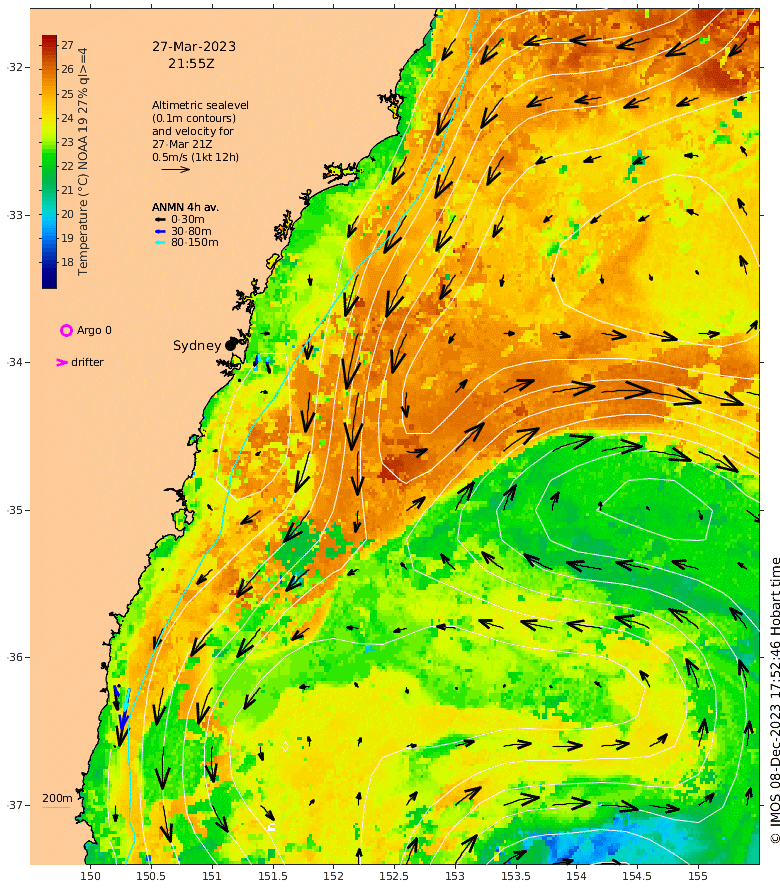Click the '200m' isobath label
The width and height of the screenshot is (780, 890).
click(x=57, y=799)
